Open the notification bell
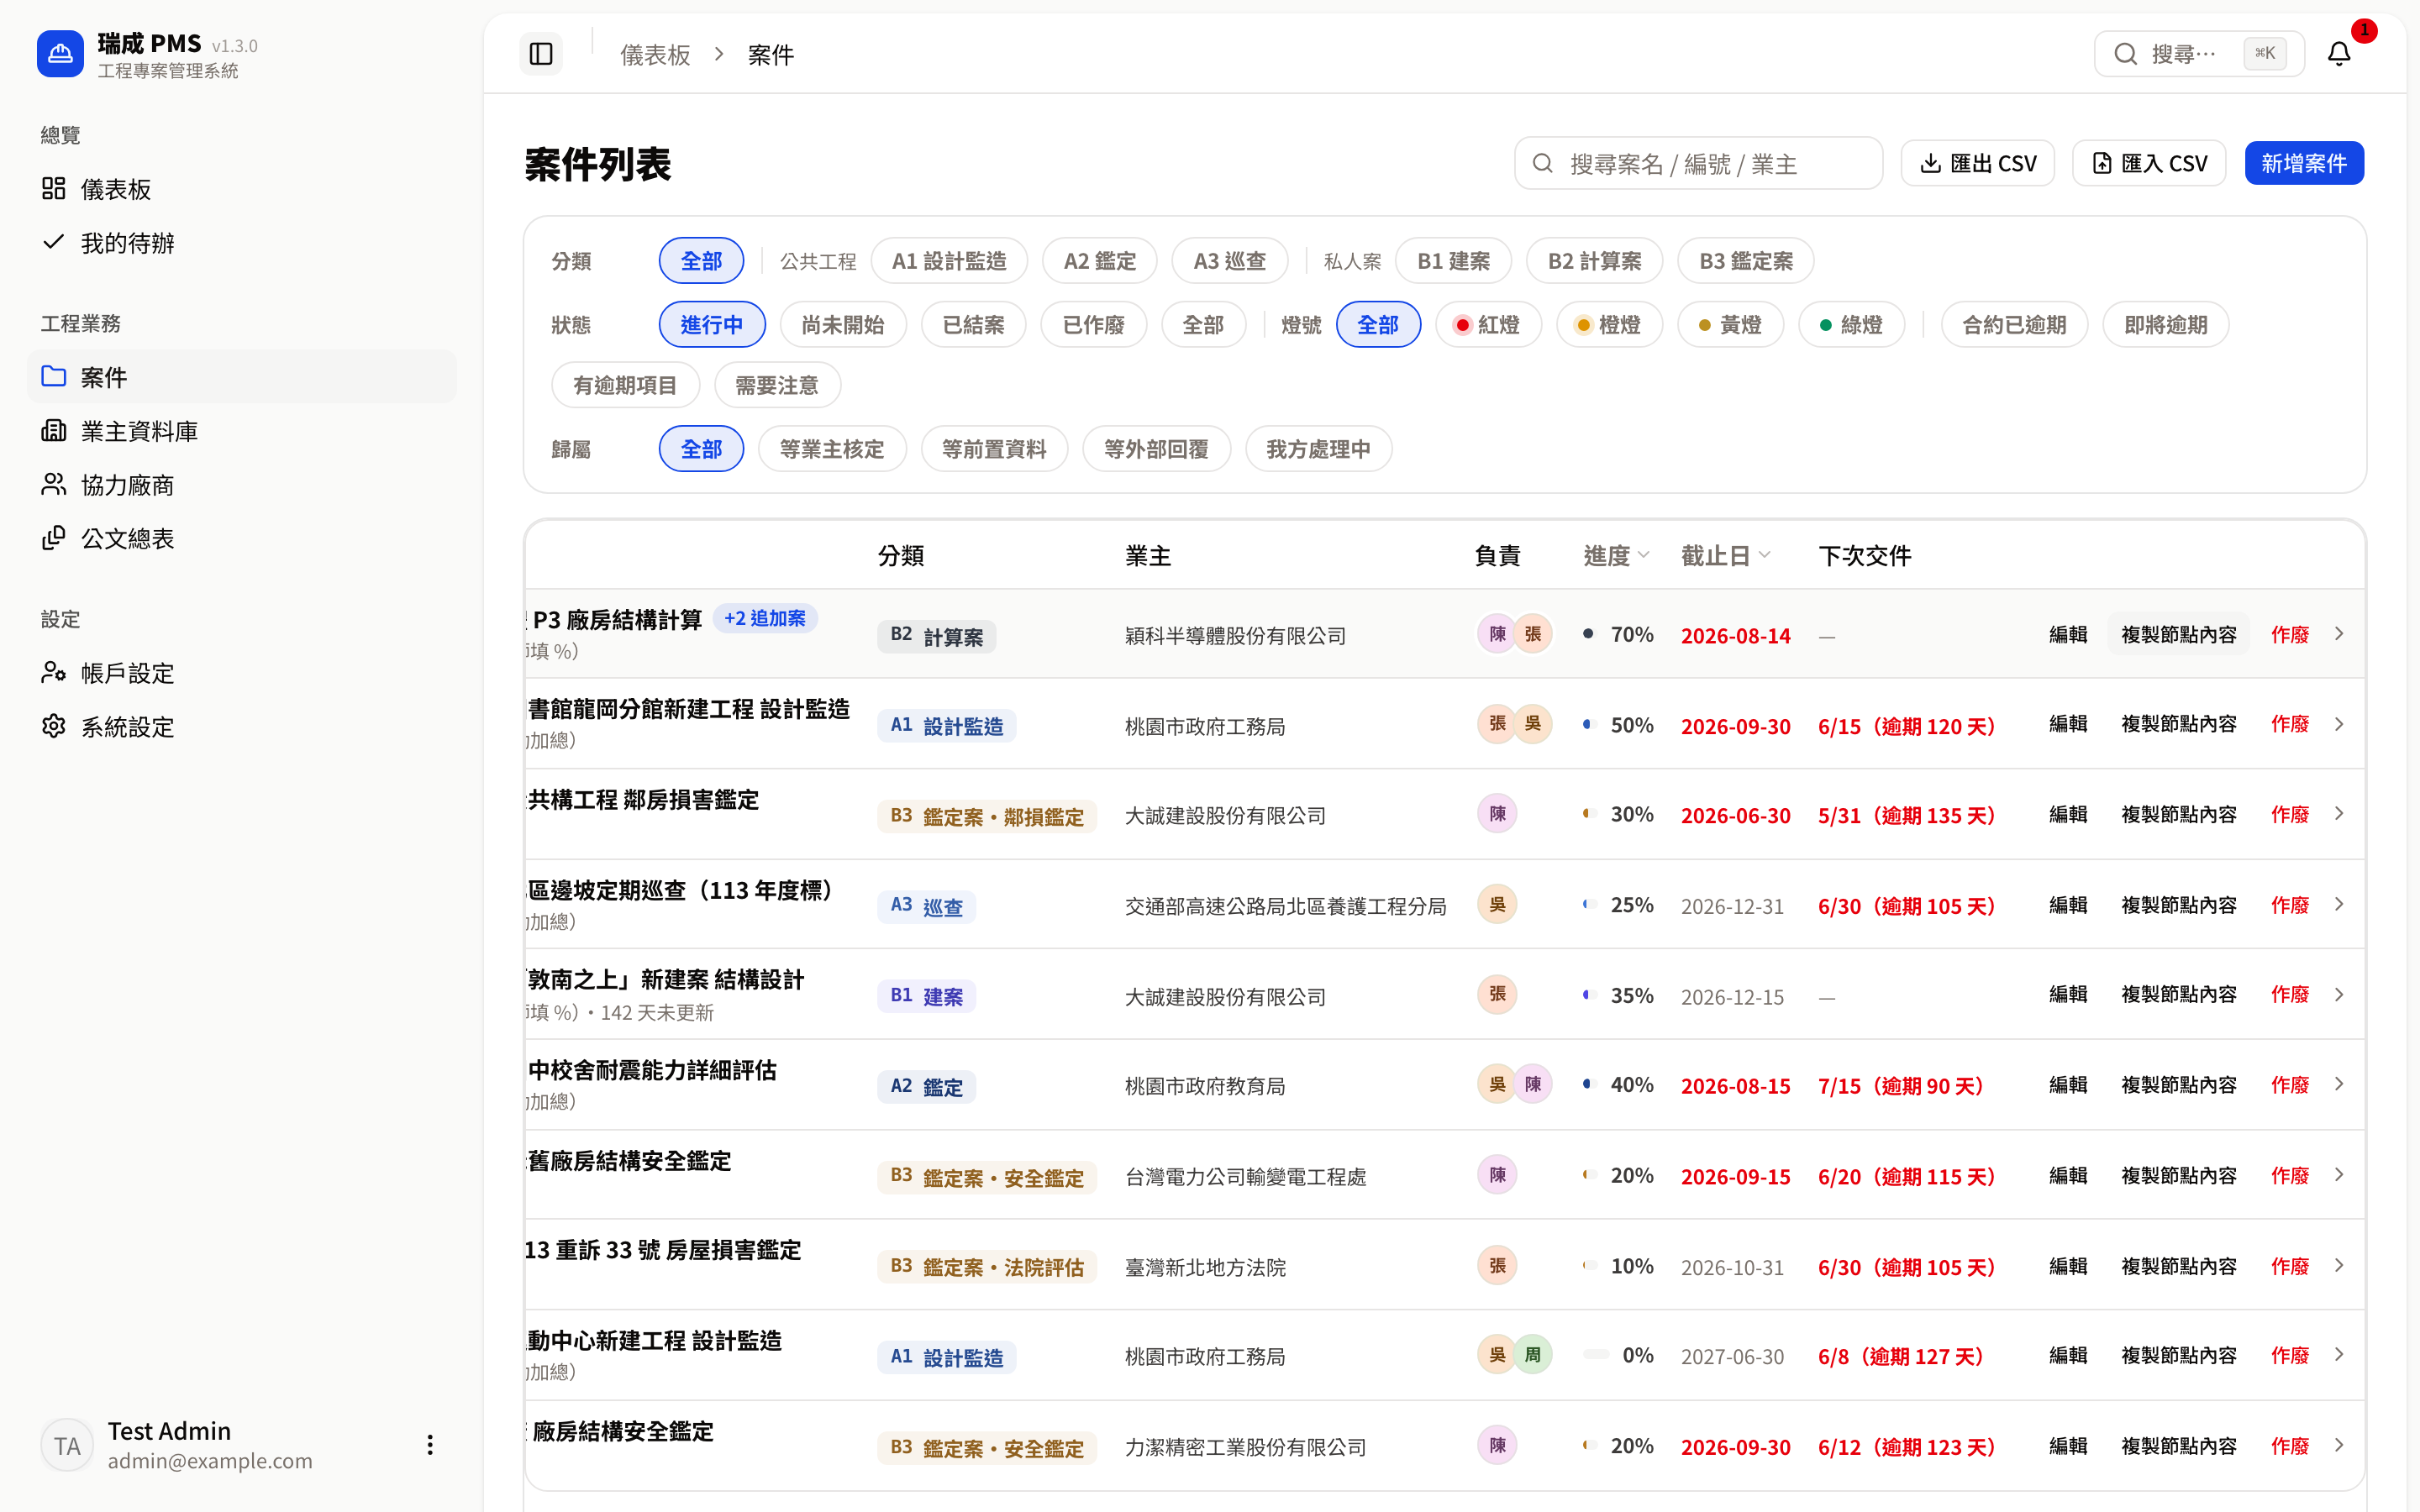2420x1512 pixels. (2339, 54)
